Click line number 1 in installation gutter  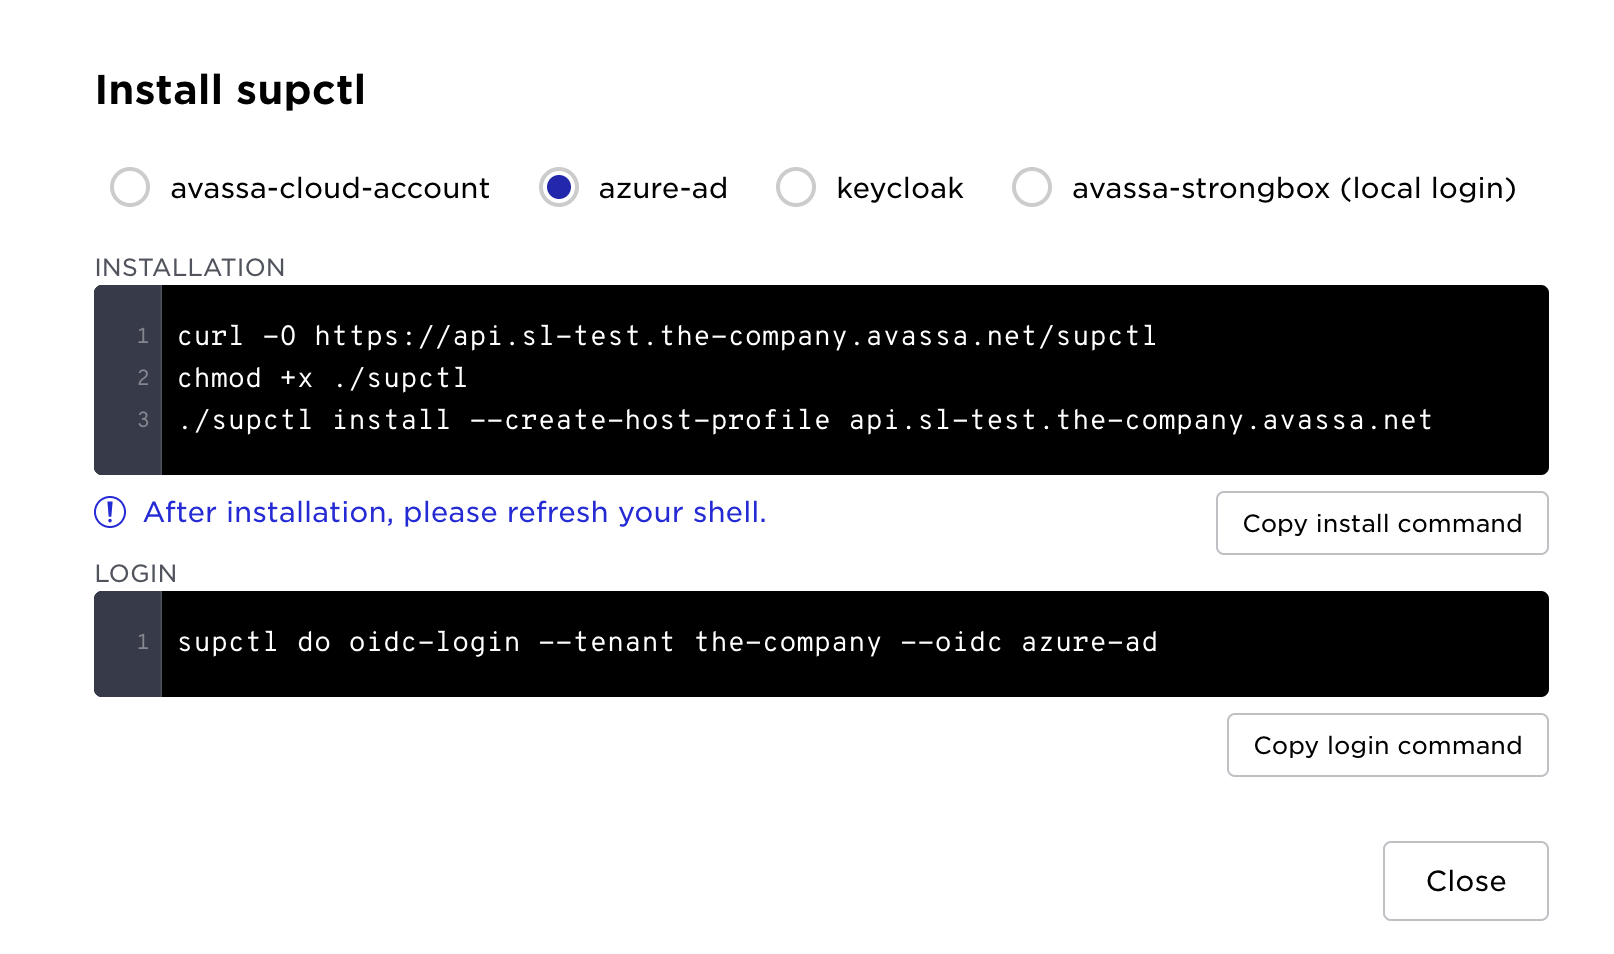(x=143, y=336)
